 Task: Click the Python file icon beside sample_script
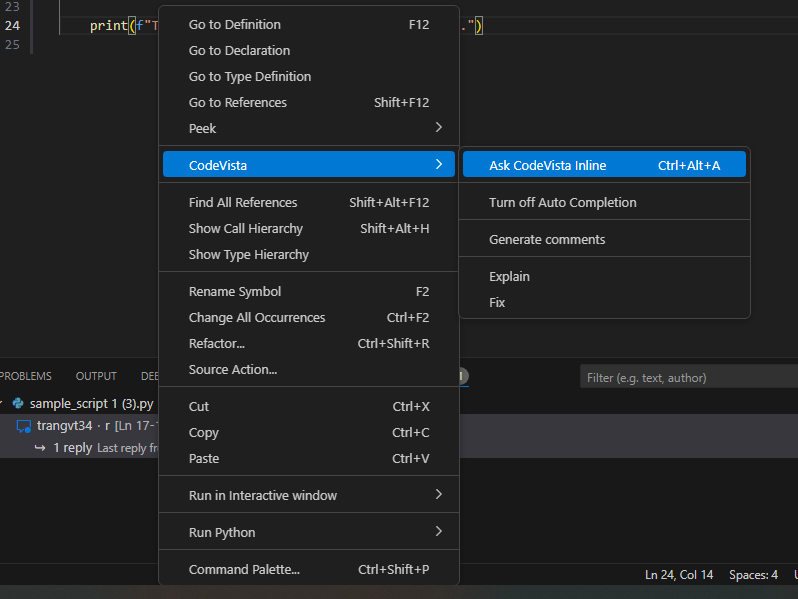[x=18, y=404]
